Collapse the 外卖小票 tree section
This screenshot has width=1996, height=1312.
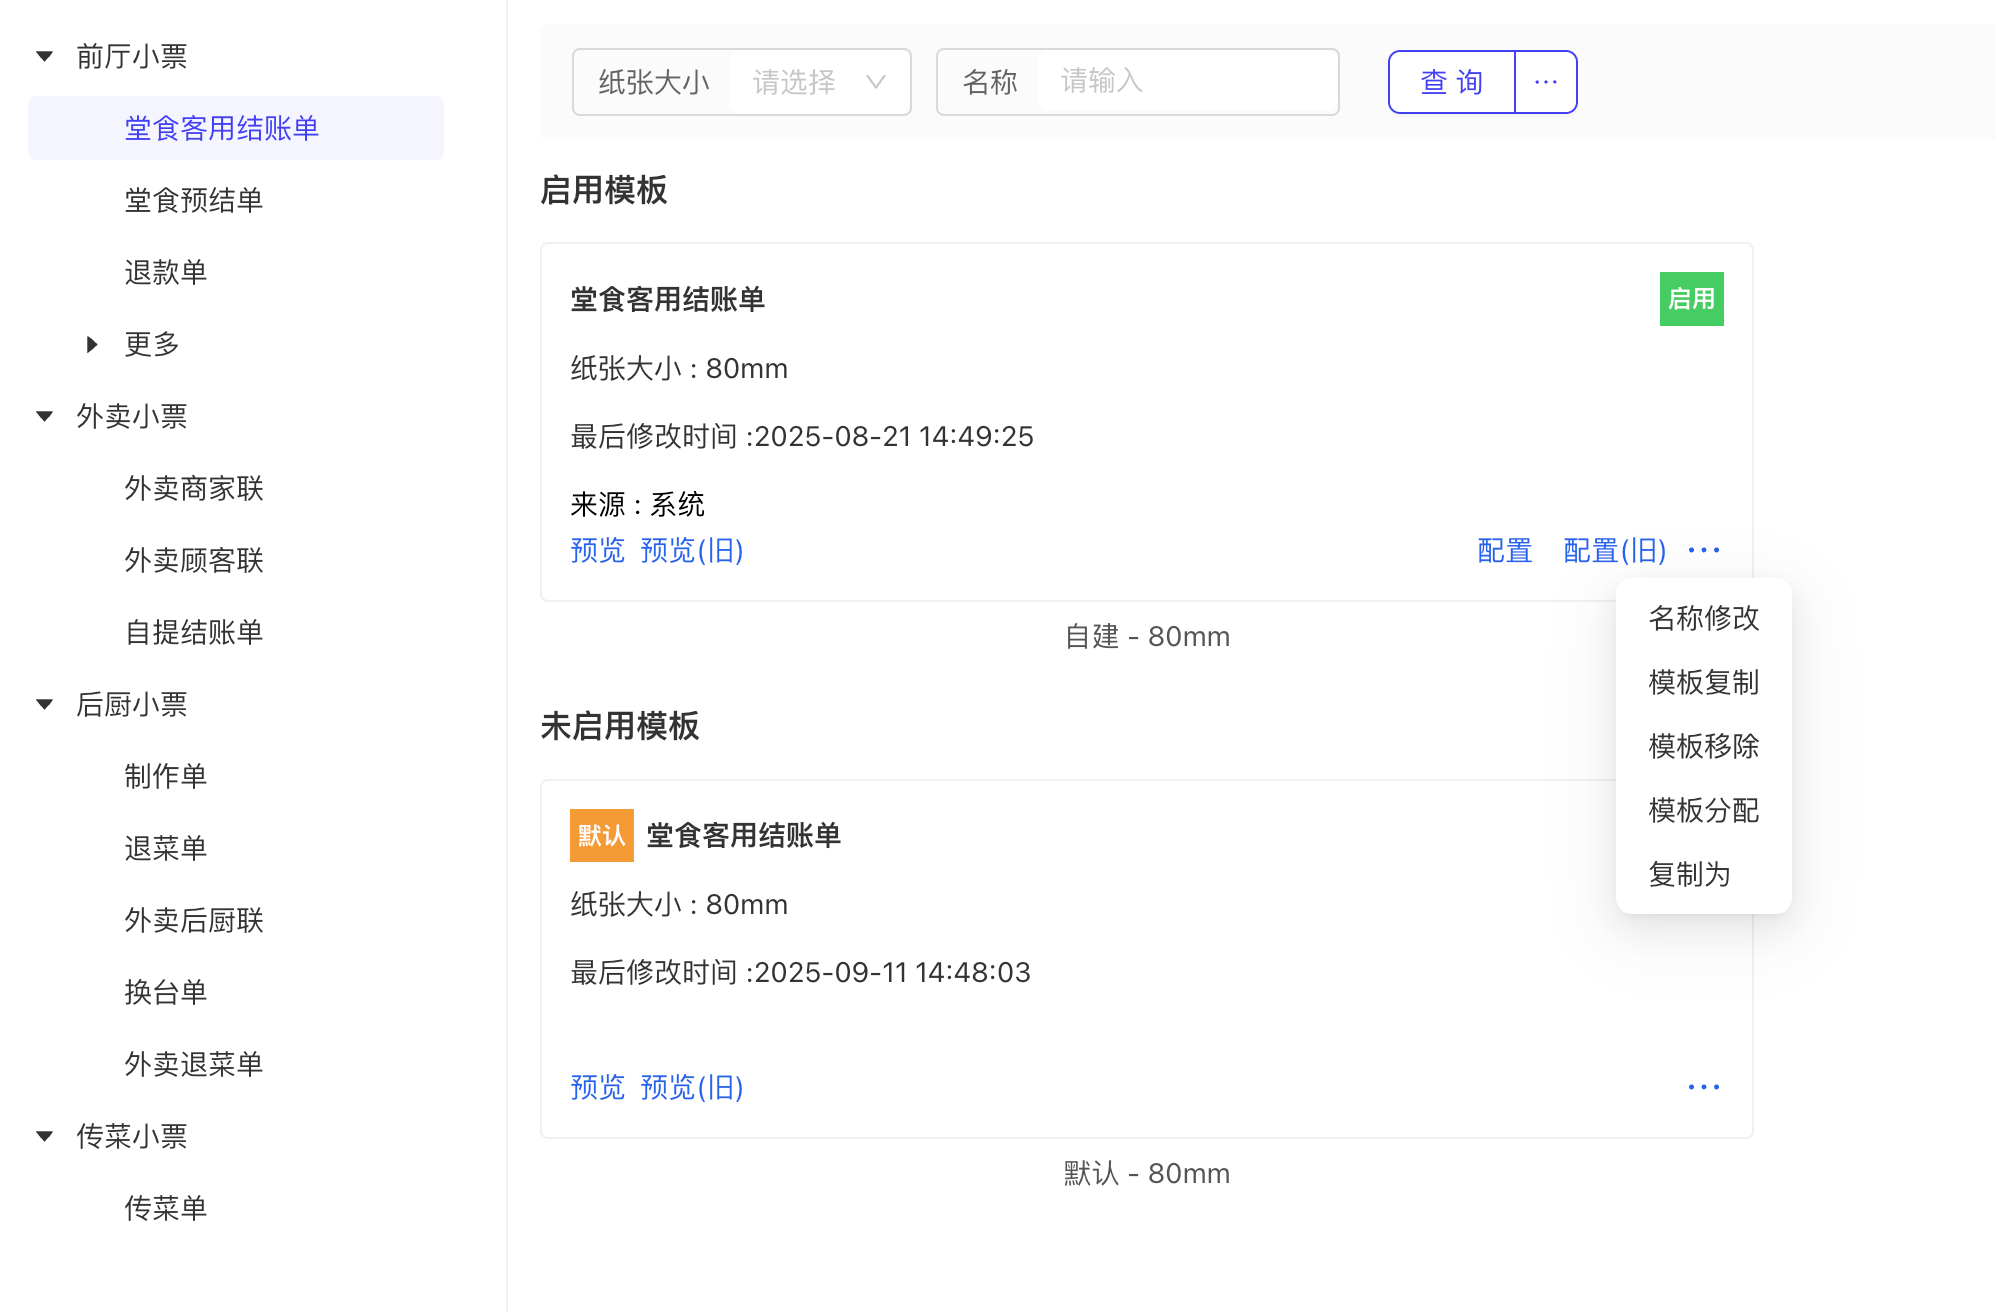pos(45,416)
